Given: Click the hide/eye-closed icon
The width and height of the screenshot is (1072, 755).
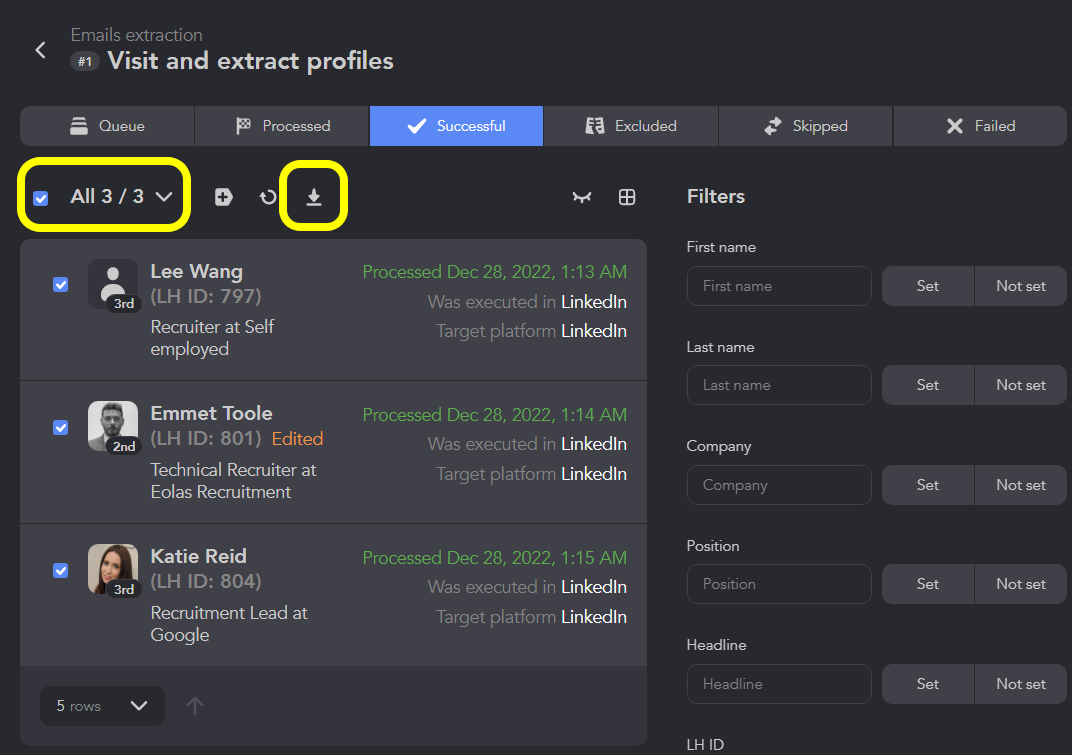Looking at the screenshot, I should 582,197.
